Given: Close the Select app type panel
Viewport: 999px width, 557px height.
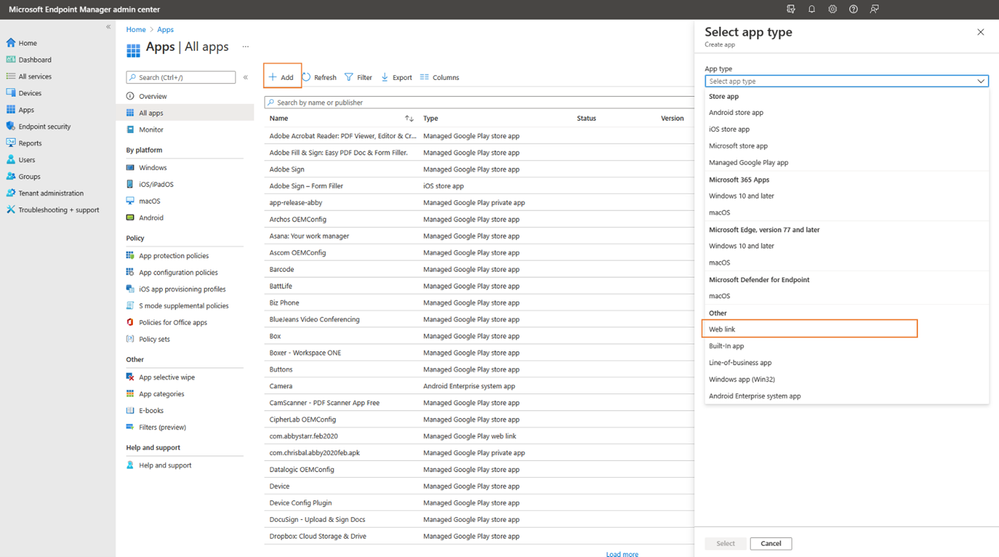Looking at the screenshot, I should [x=980, y=32].
